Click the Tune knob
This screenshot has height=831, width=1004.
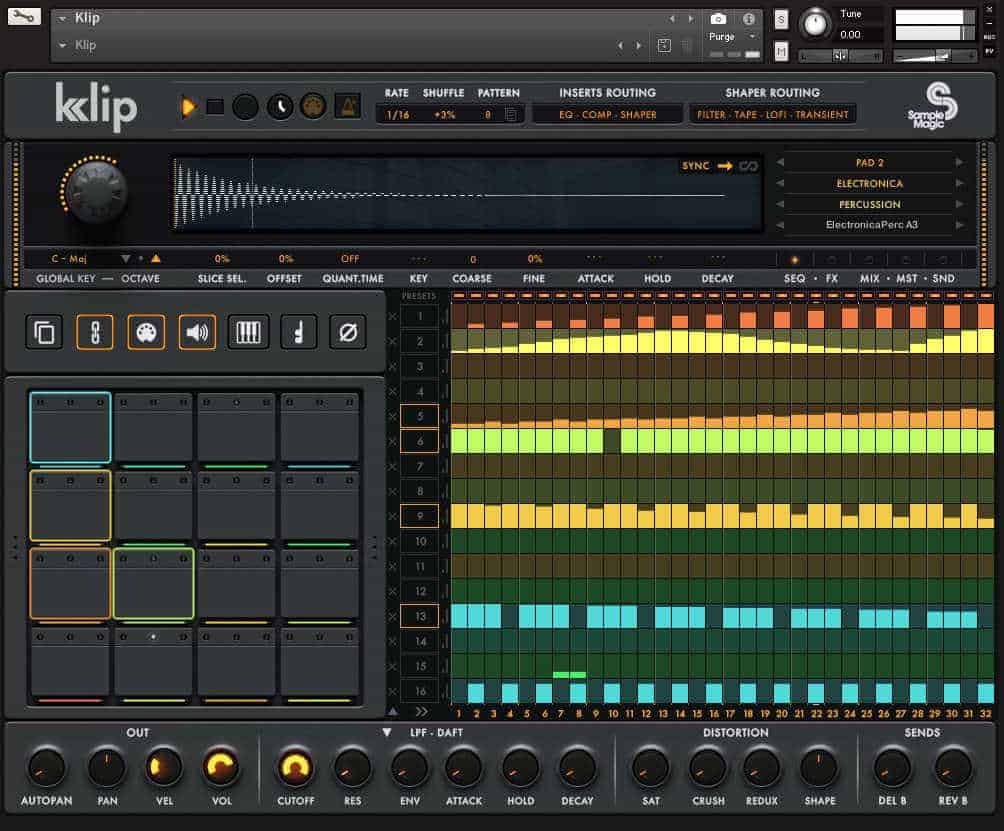tap(814, 24)
